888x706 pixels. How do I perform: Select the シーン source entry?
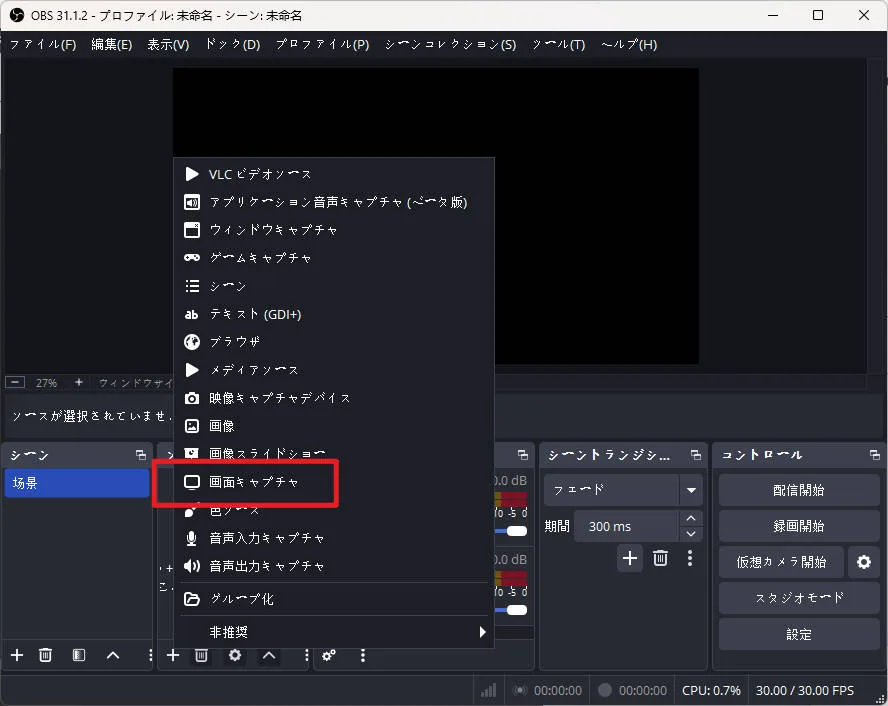(334, 286)
